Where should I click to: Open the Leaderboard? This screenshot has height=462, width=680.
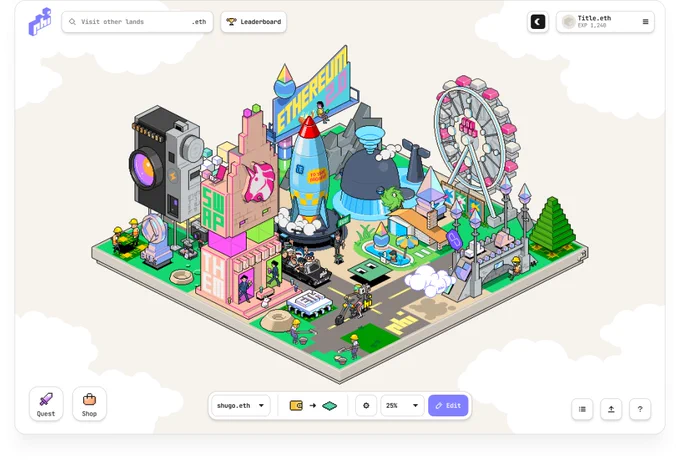coord(253,22)
